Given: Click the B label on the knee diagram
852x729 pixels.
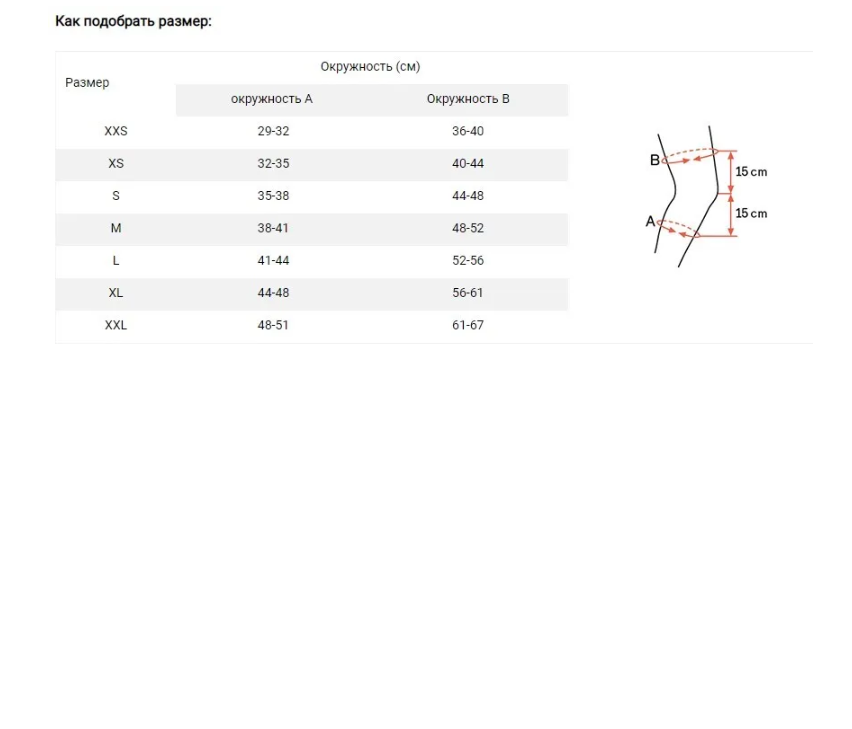Looking at the screenshot, I should [655, 160].
